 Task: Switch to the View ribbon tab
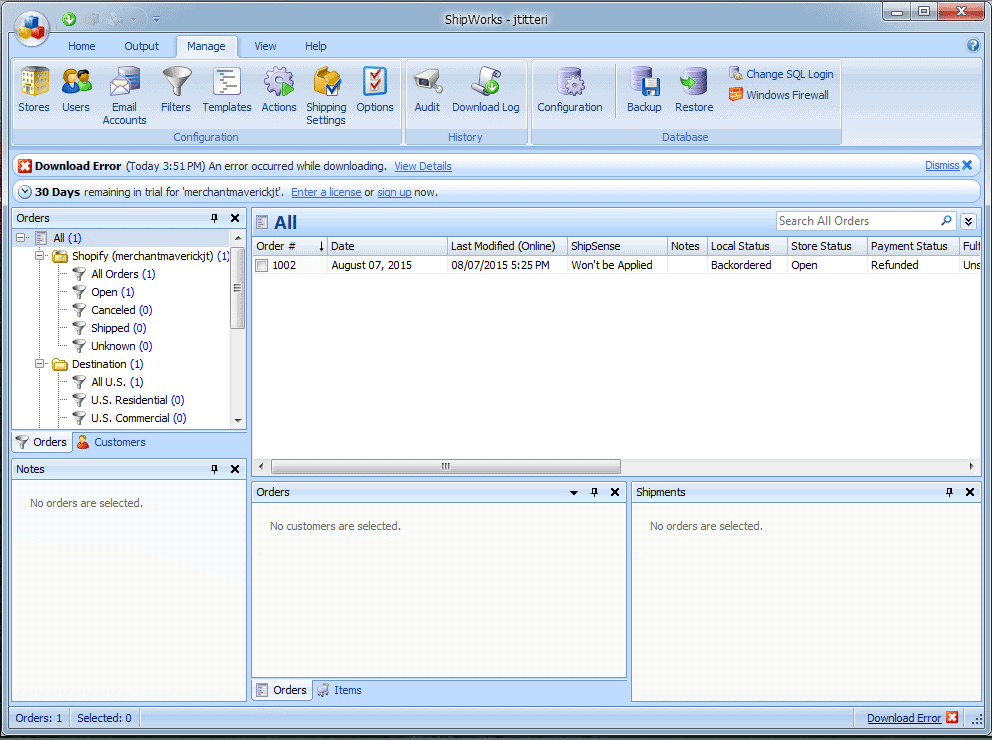pos(265,46)
